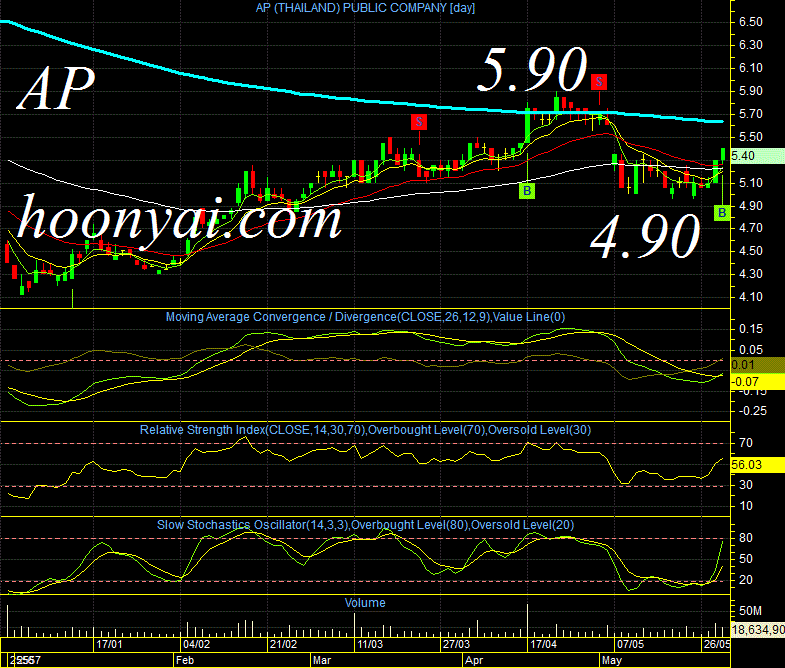Click the 6.10 price axis label
Screen dimensions: 785x668
click(750, 68)
